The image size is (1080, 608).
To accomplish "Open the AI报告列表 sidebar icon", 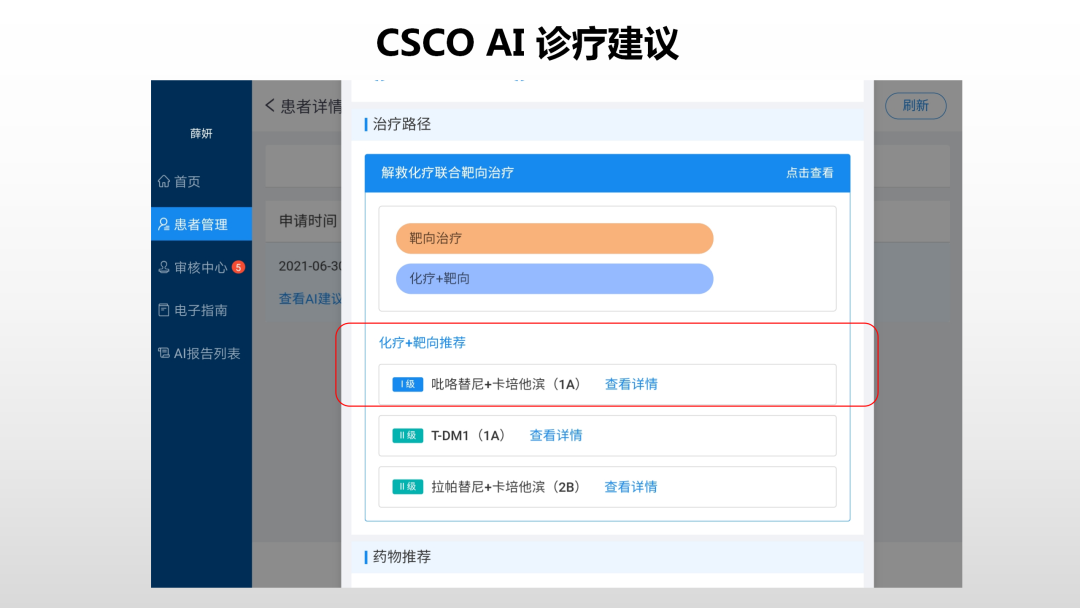I will pyautogui.click(x=164, y=354).
